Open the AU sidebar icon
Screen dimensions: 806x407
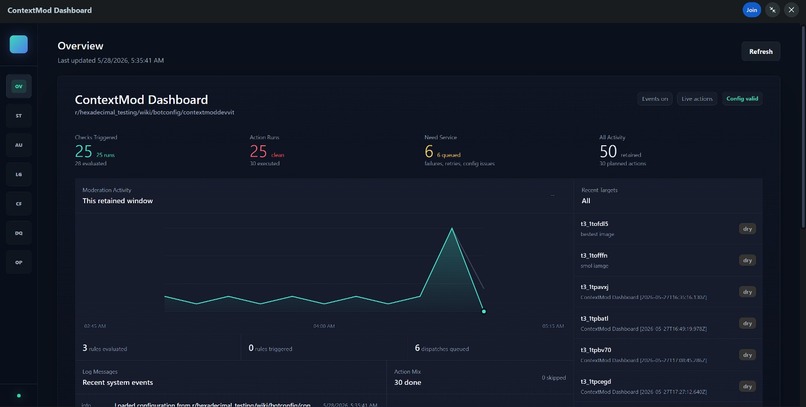[19, 145]
